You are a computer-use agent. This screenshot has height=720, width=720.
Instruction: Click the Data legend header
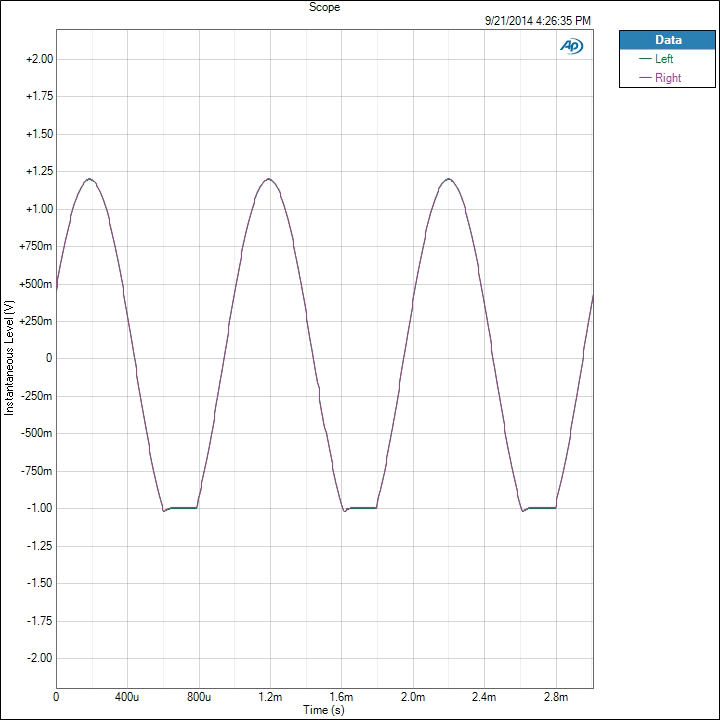(667, 40)
